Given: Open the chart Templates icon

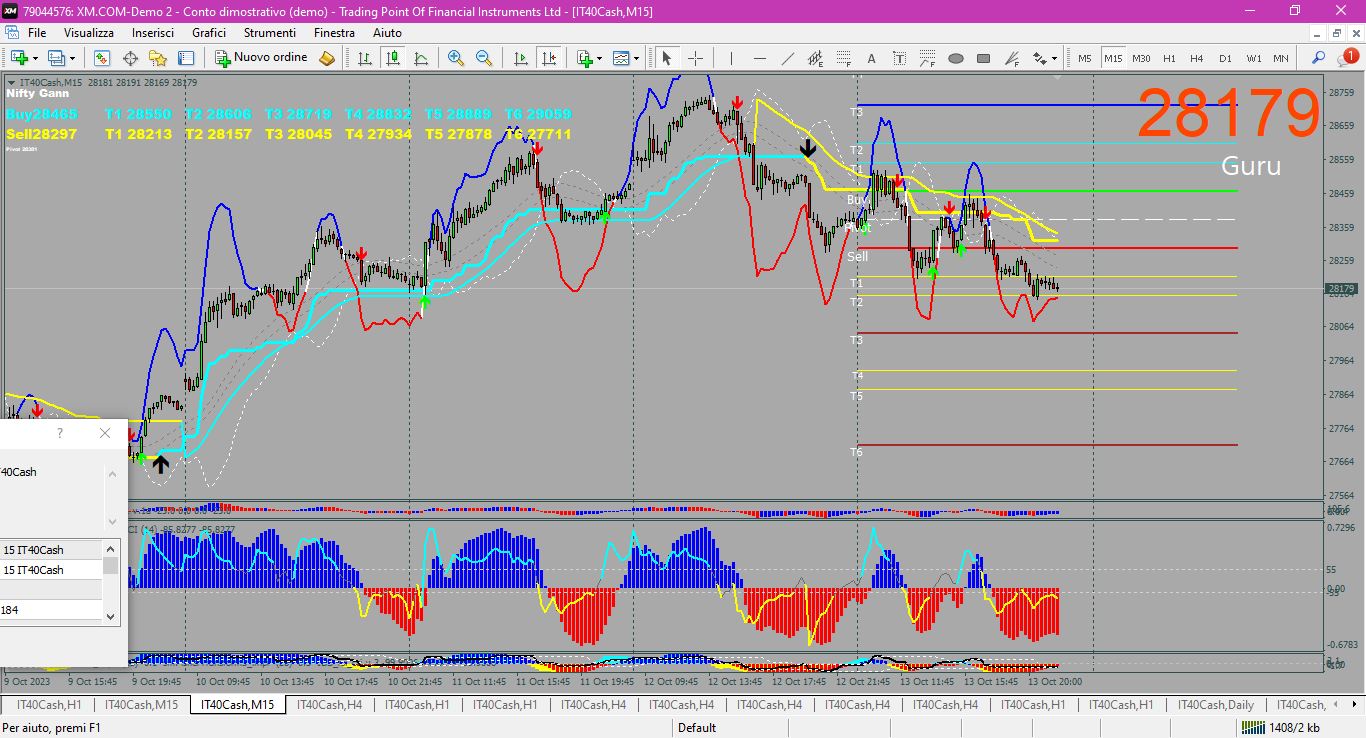Looking at the screenshot, I should click(x=622, y=58).
